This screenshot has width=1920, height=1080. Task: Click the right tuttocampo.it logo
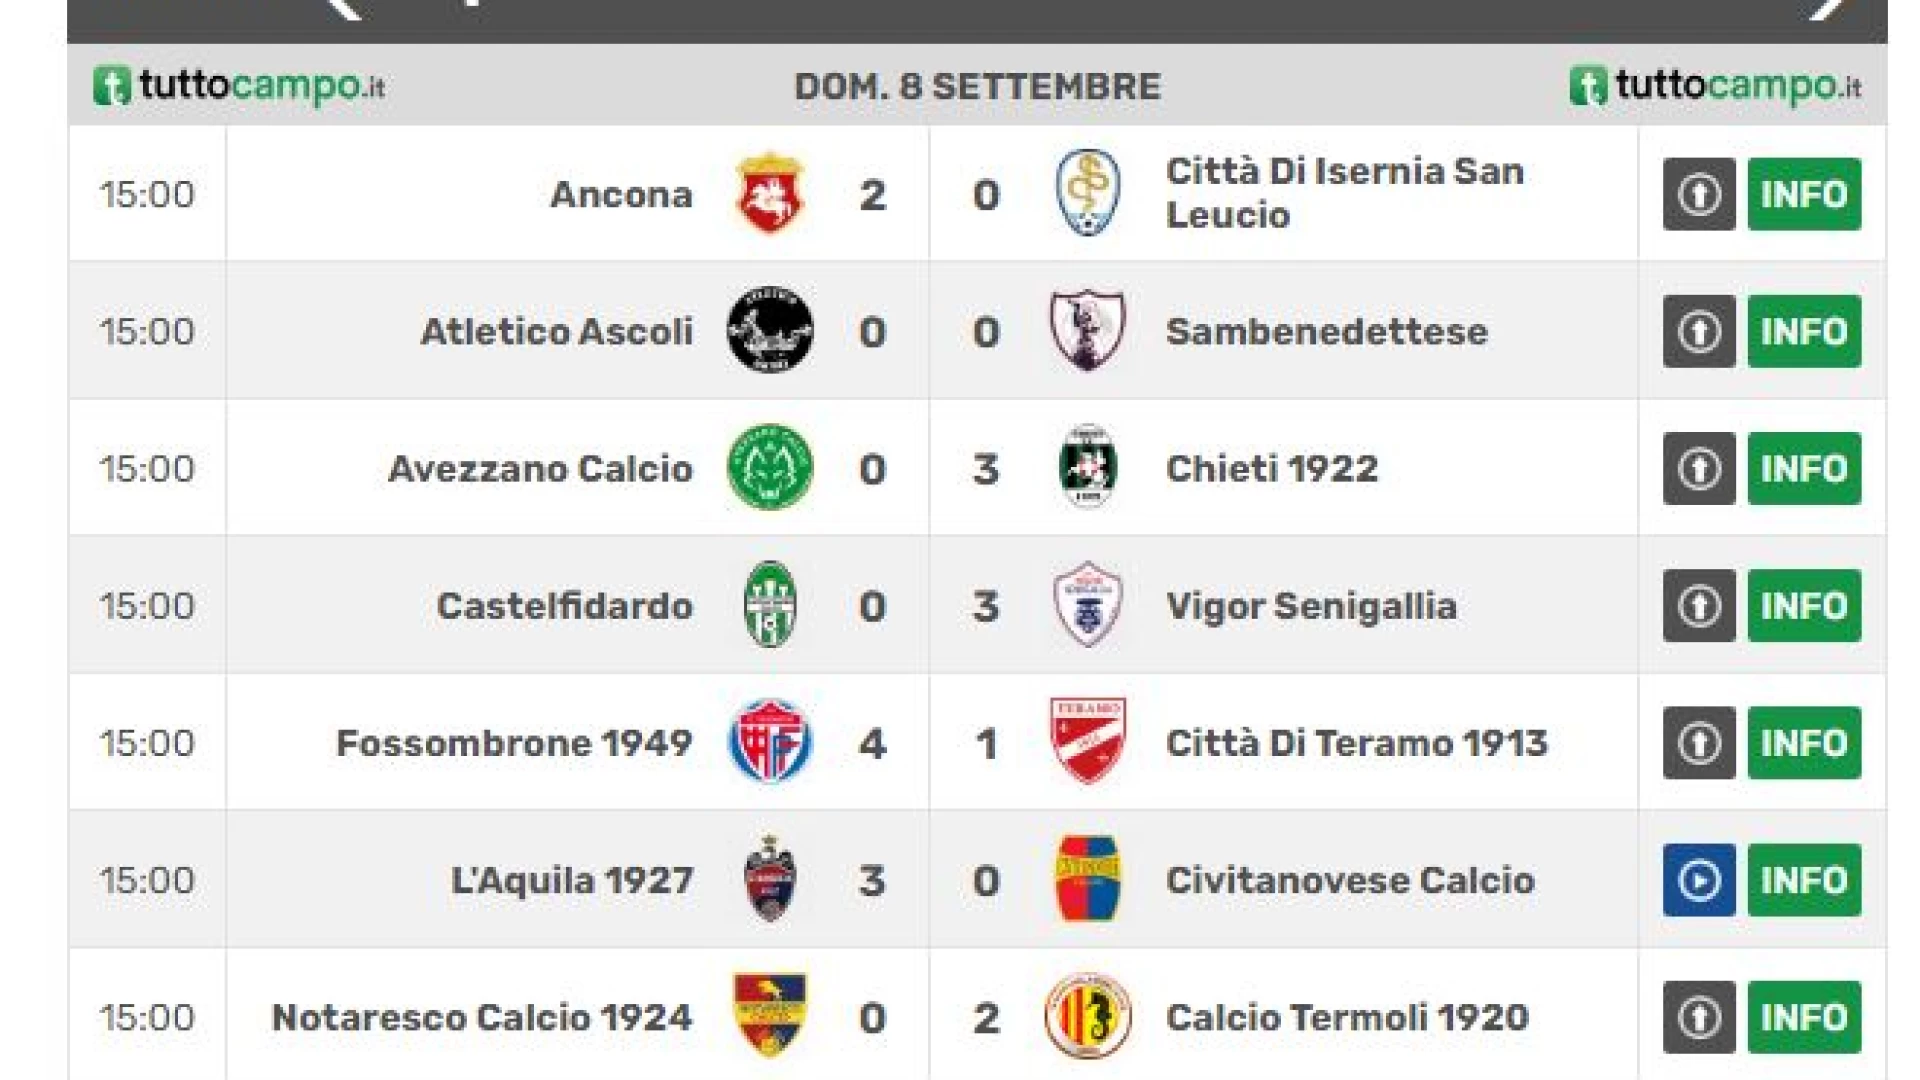1715,86
